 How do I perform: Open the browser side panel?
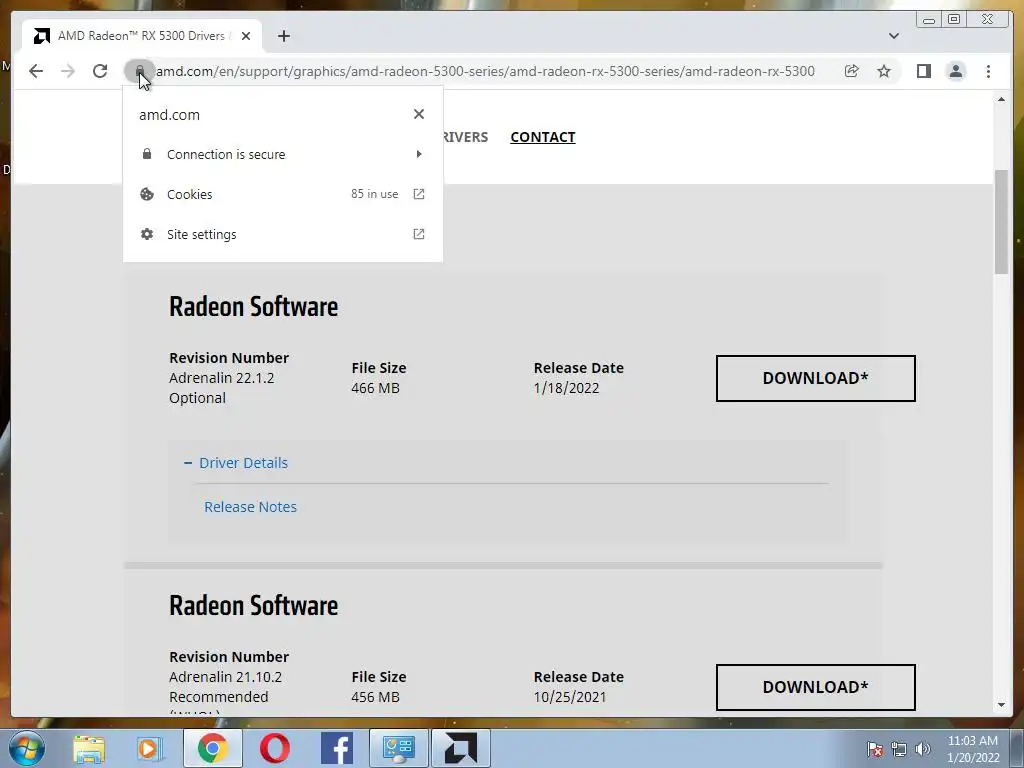[923, 71]
